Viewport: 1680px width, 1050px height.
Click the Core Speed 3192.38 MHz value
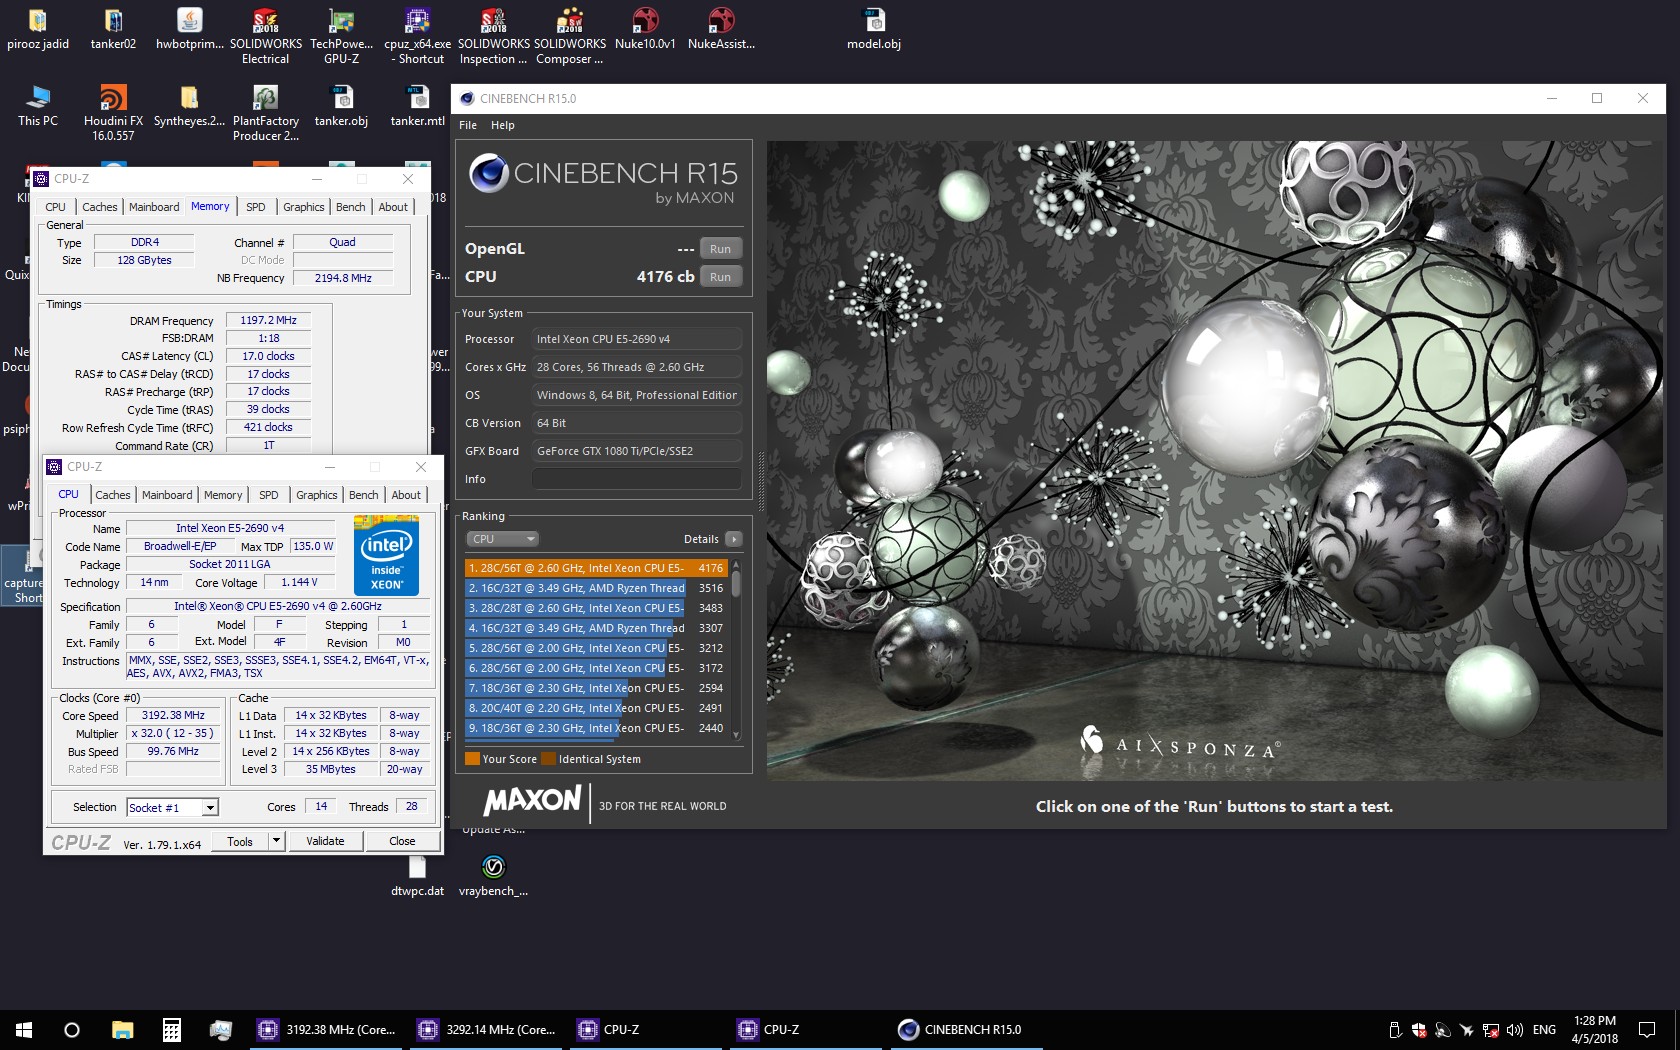pos(173,715)
